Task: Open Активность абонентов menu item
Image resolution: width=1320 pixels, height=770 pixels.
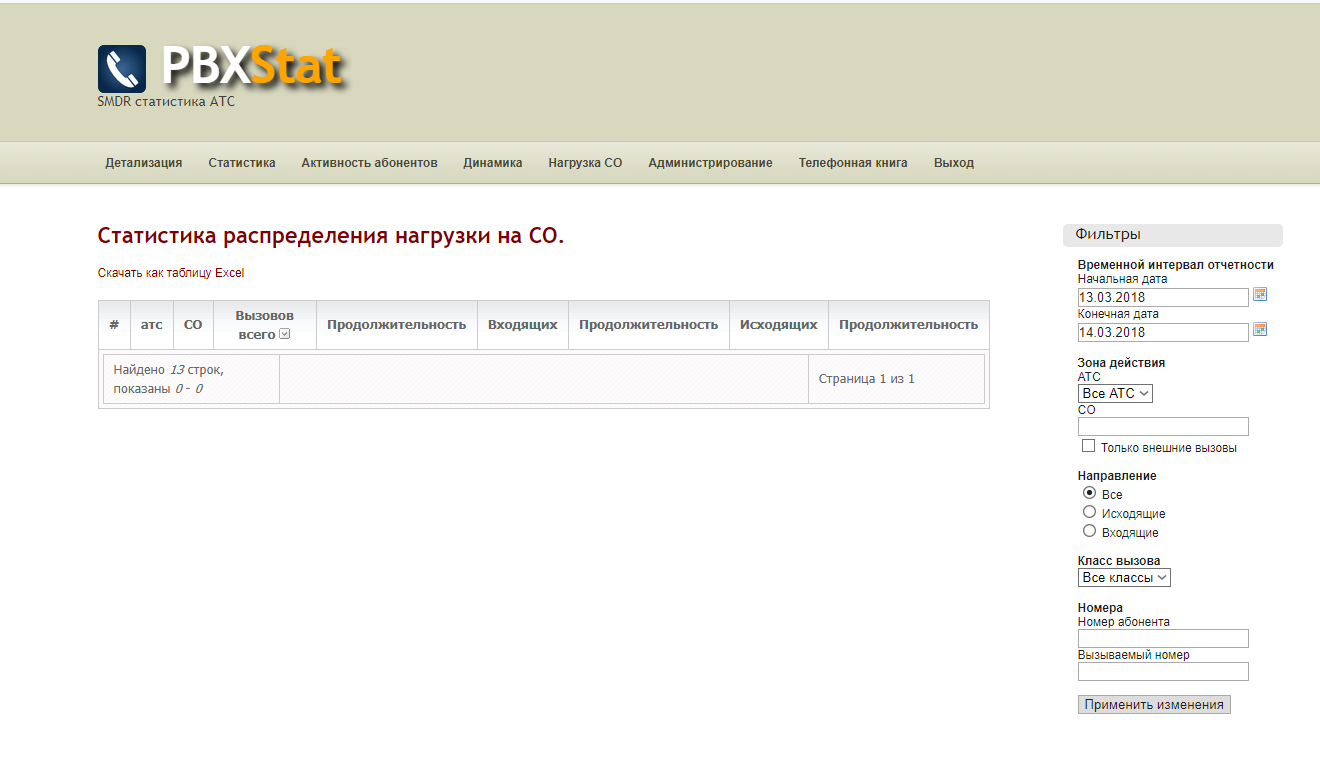Action: coord(369,163)
